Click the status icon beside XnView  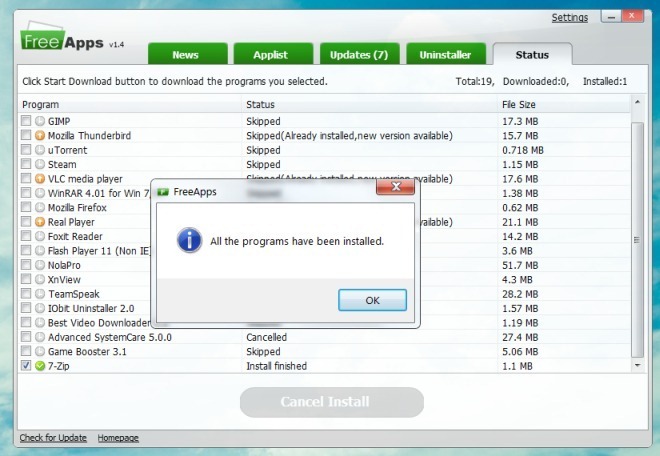coord(40,280)
